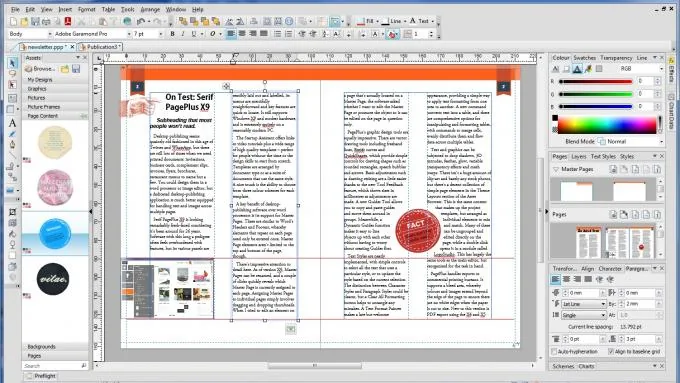Screen dimensions: 680x383
Task: Select the Artistic Text 'A' tool
Action: pyautogui.click(x=12, y=123)
